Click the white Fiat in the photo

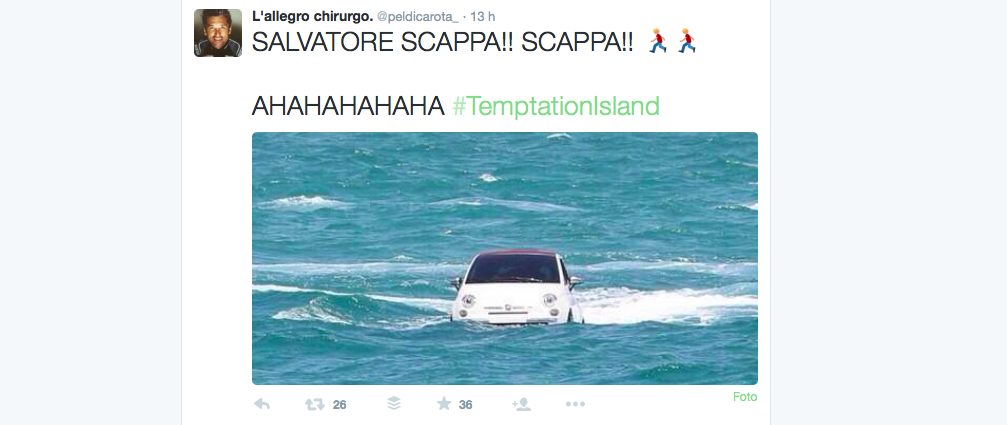point(516,287)
